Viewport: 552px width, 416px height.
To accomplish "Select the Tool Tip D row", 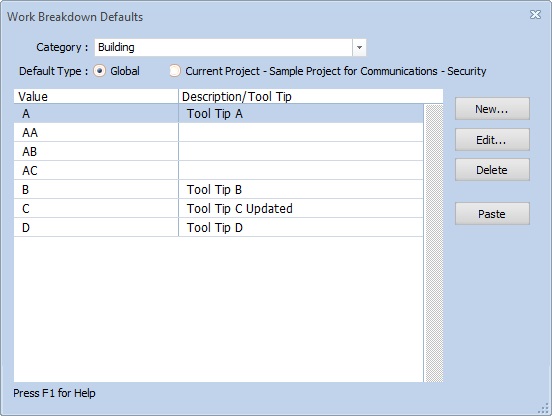I will 218,228.
